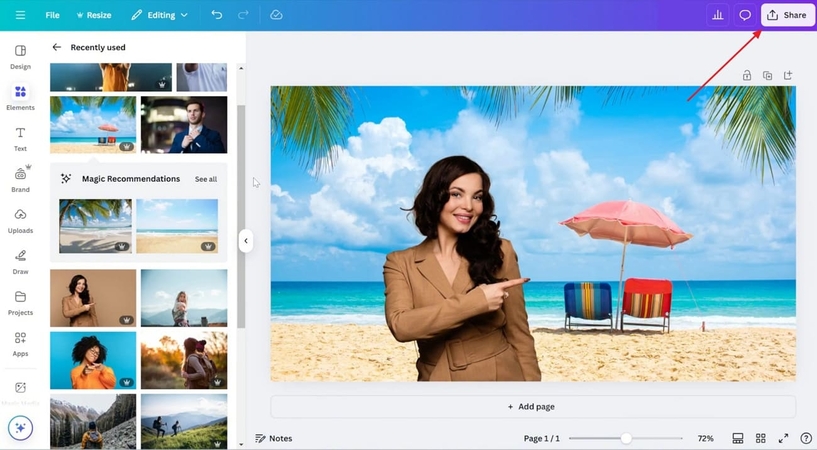Select the woman in orange sweater thumbnail

point(93,360)
